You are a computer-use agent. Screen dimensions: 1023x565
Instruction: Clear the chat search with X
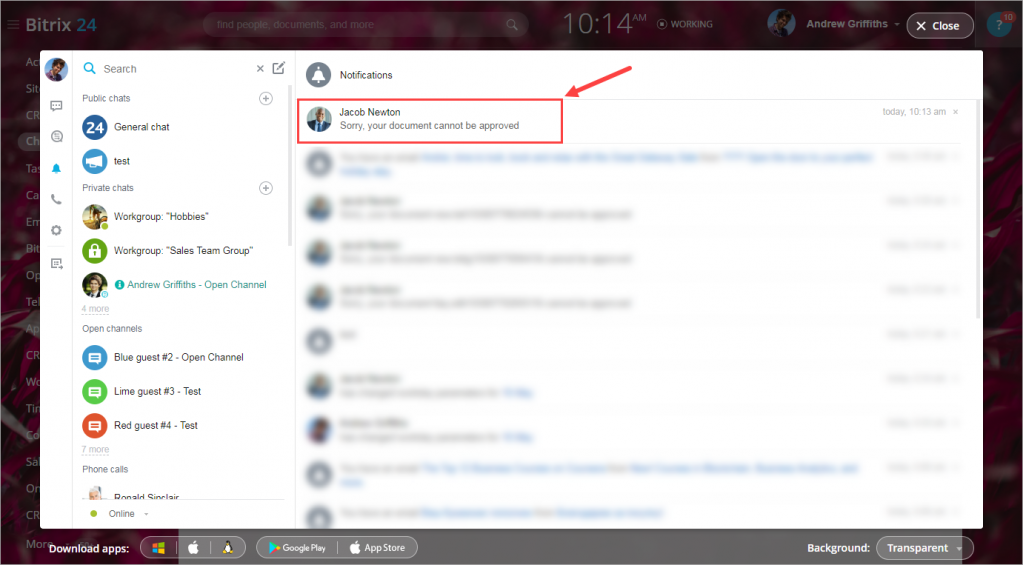click(260, 69)
